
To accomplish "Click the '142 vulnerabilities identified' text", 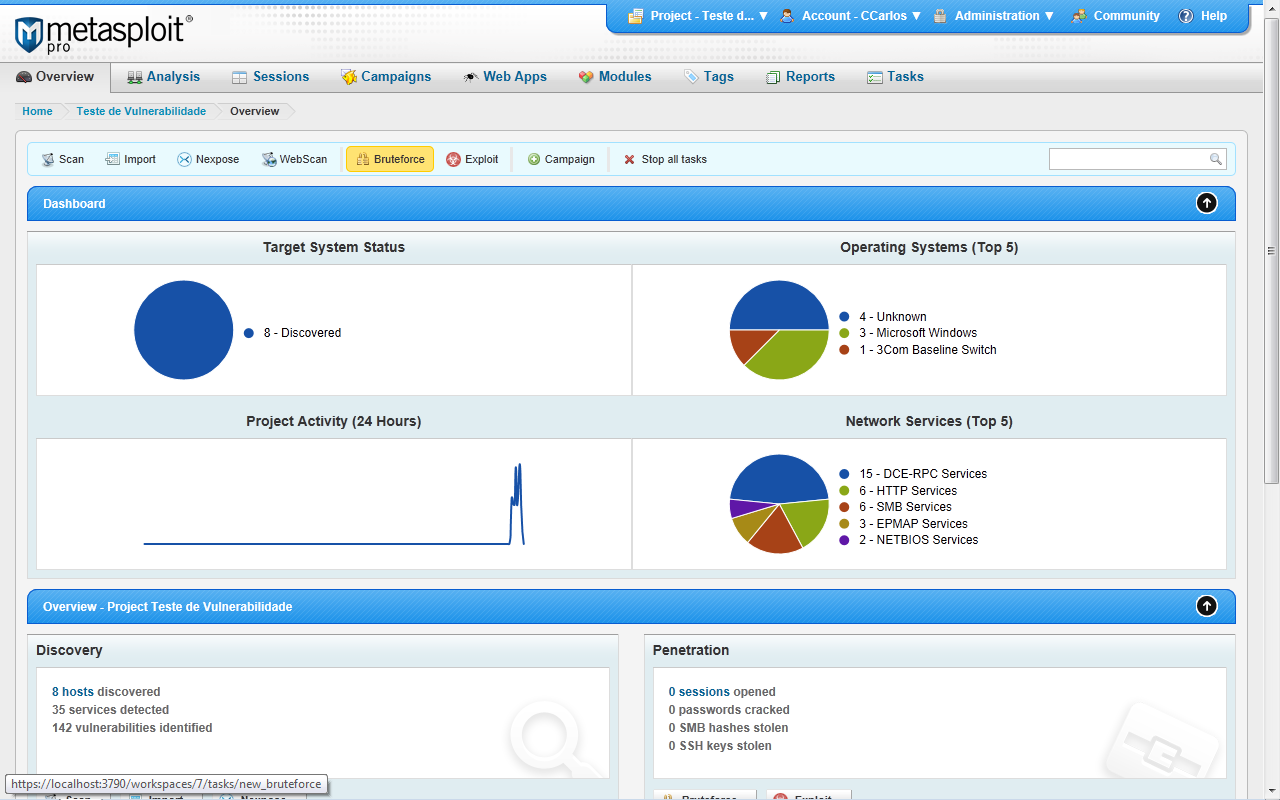I will 132,728.
